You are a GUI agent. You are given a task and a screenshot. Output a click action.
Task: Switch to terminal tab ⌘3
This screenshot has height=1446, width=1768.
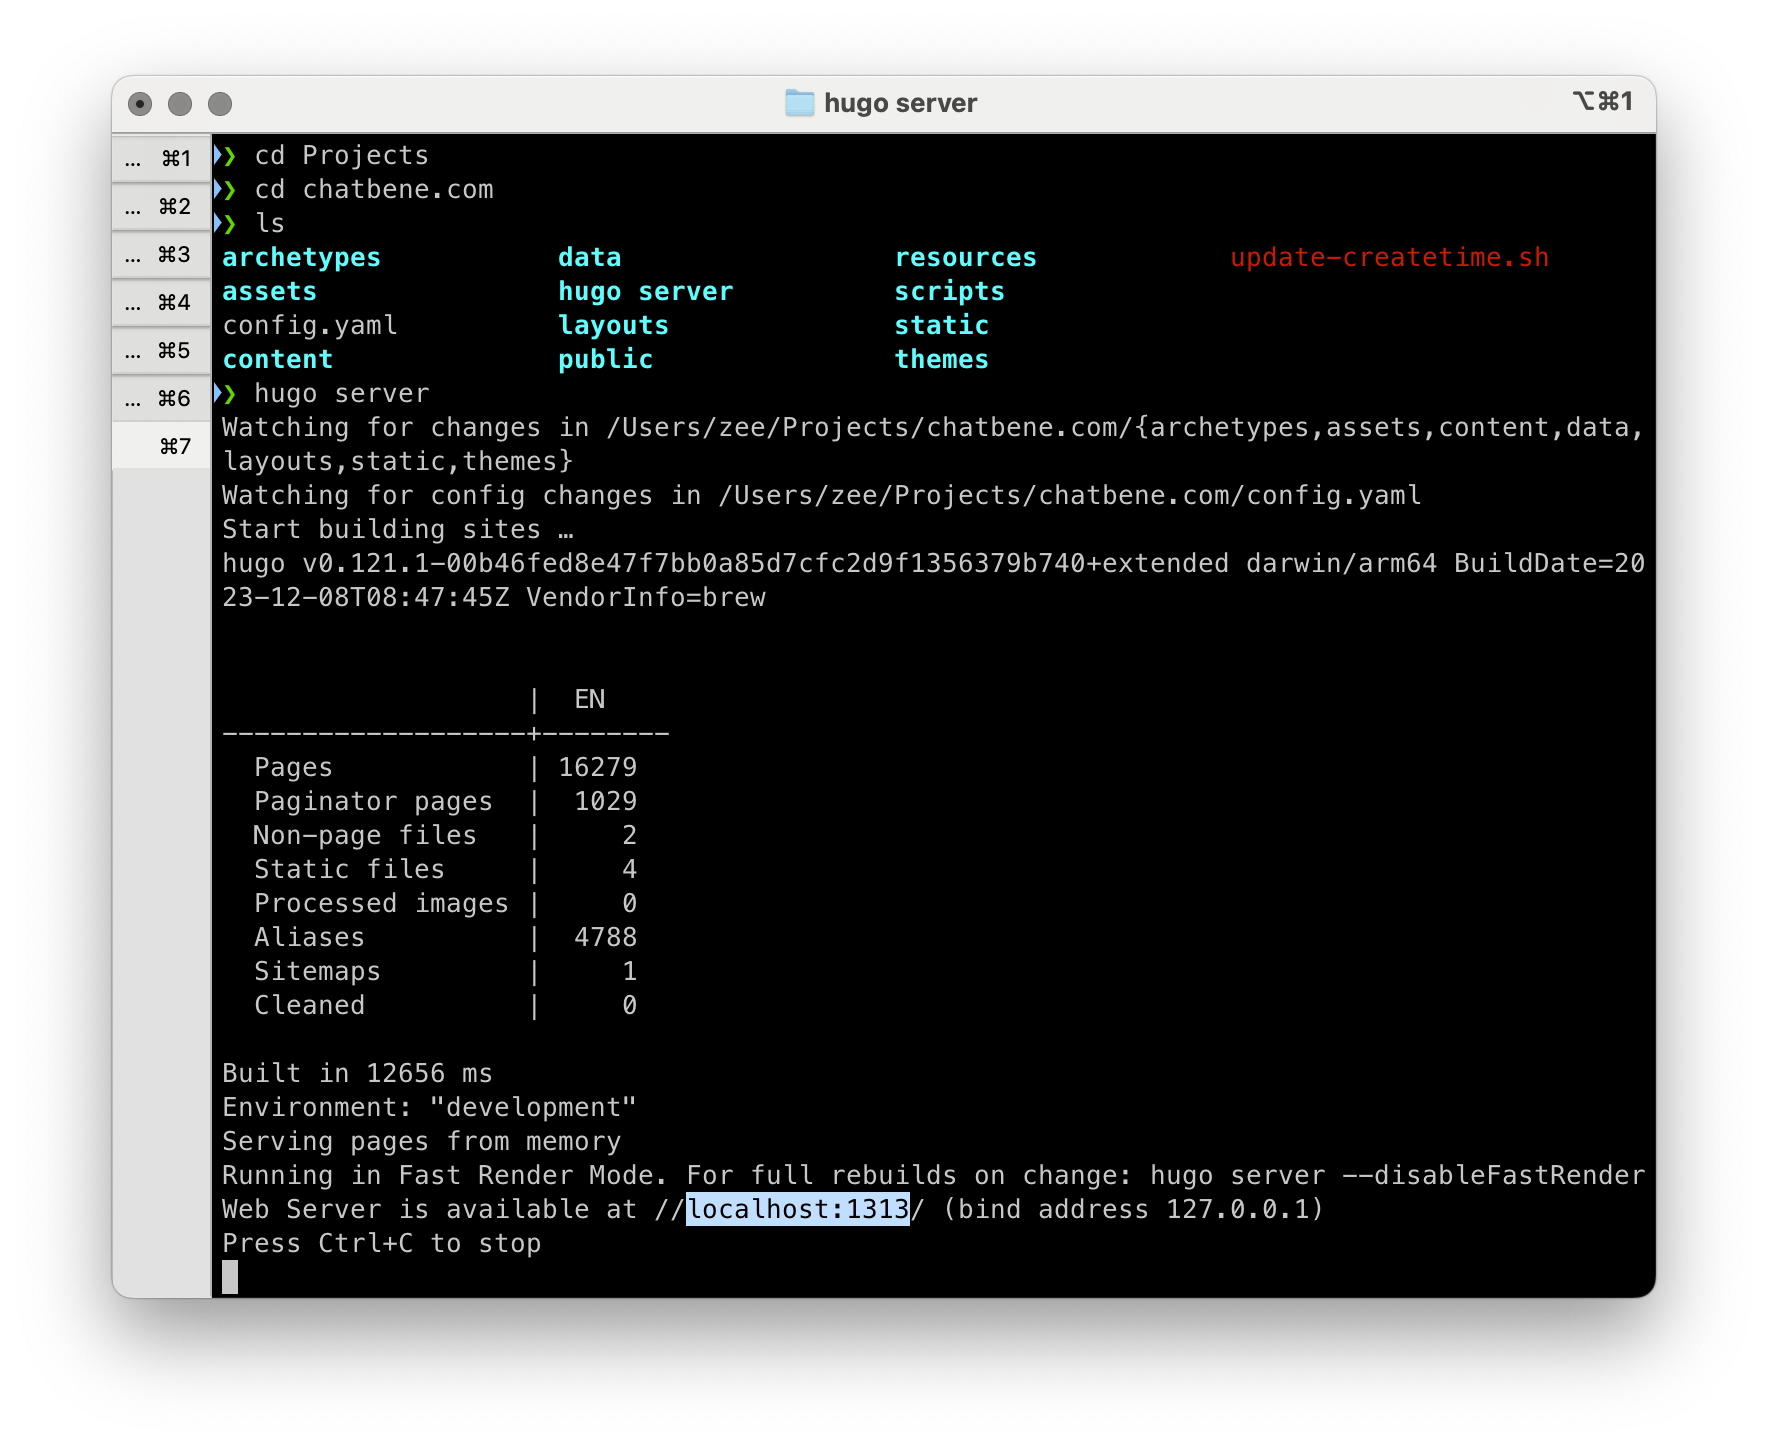tap(161, 254)
